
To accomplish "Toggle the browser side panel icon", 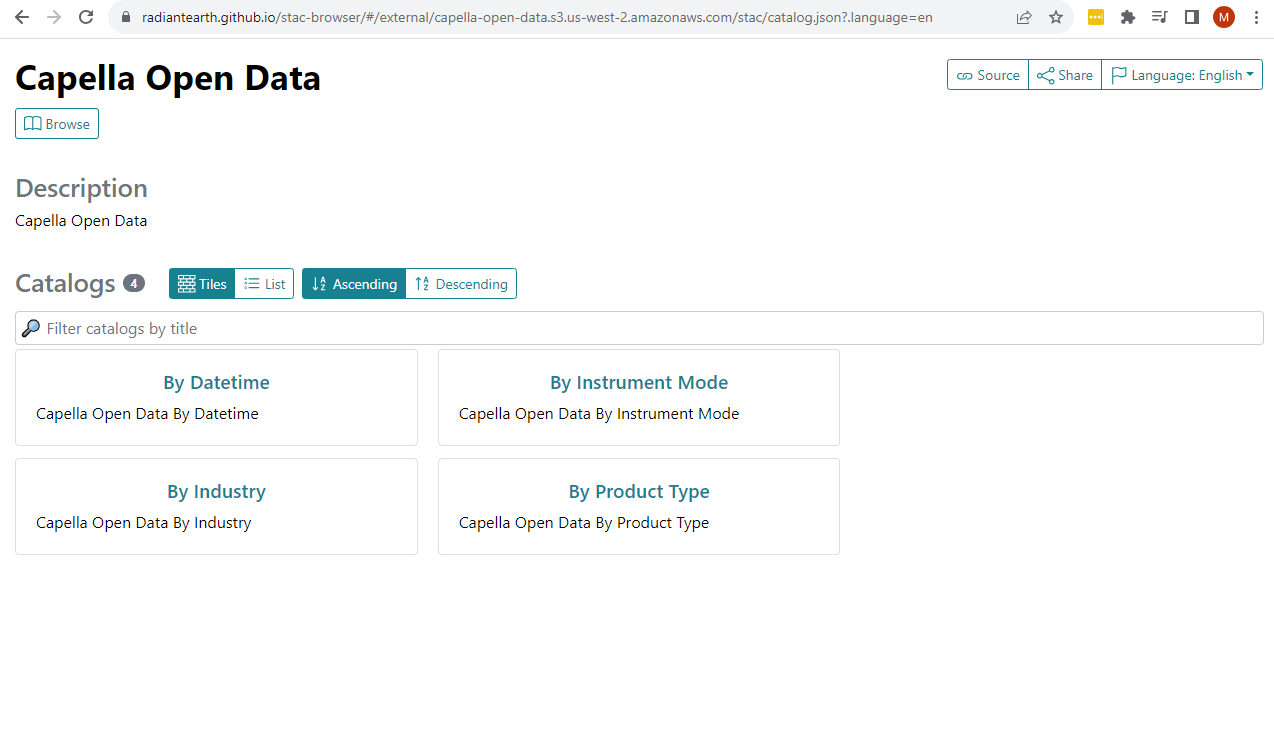I will [1192, 17].
